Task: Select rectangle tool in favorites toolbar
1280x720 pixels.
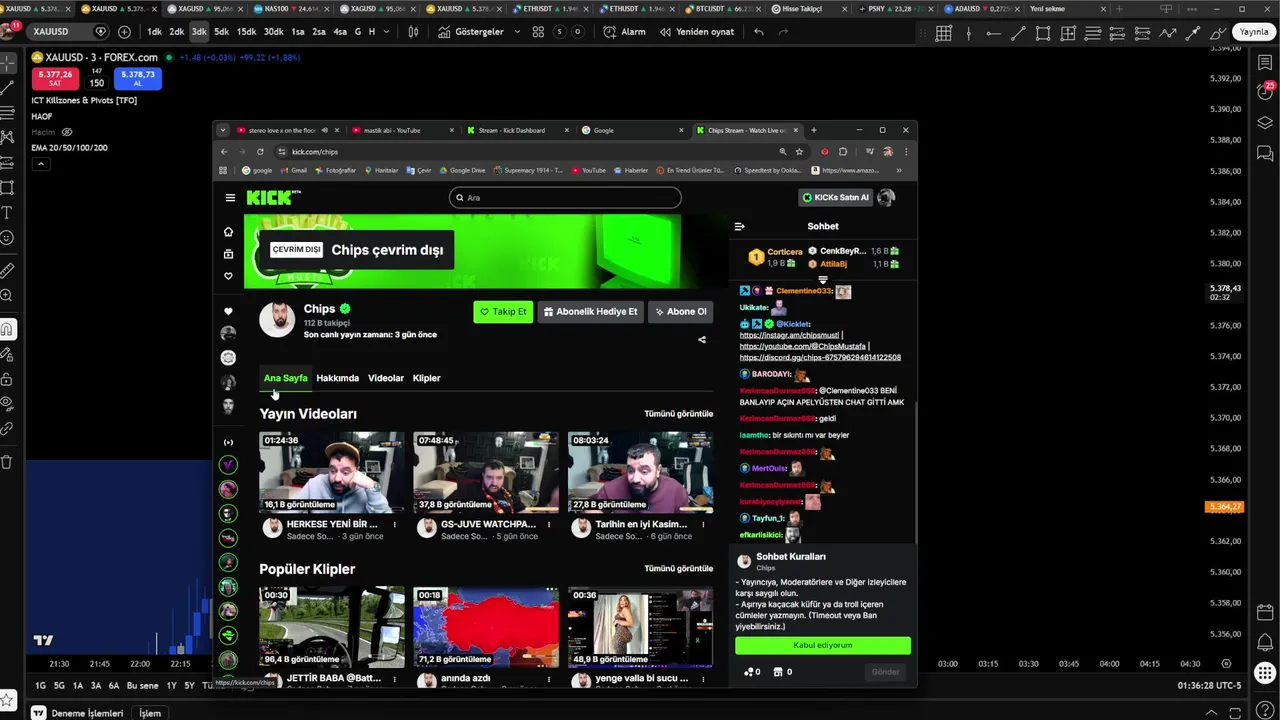Action: 1043,33
